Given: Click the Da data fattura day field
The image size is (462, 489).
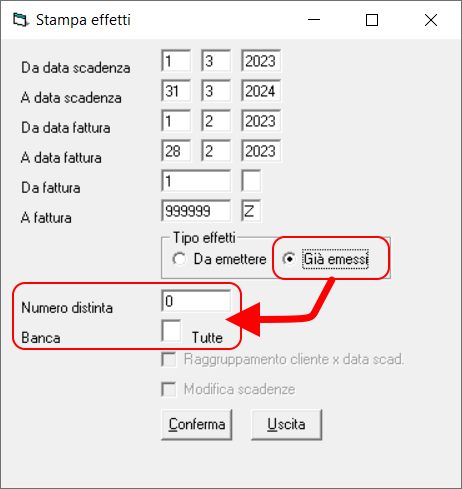Looking at the screenshot, I should pyautogui.click(x=176, y=121).
